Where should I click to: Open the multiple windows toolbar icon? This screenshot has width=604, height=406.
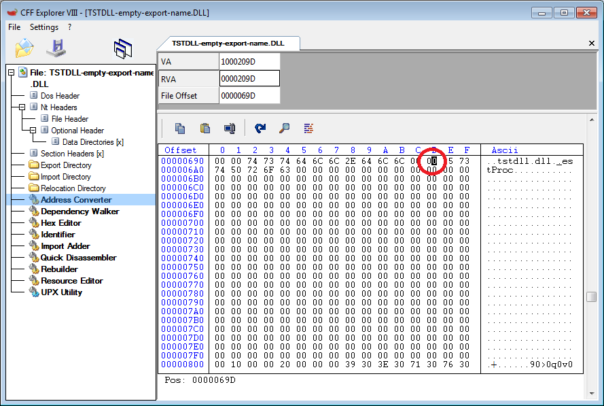pyautogui.click(x=123, y=49)
